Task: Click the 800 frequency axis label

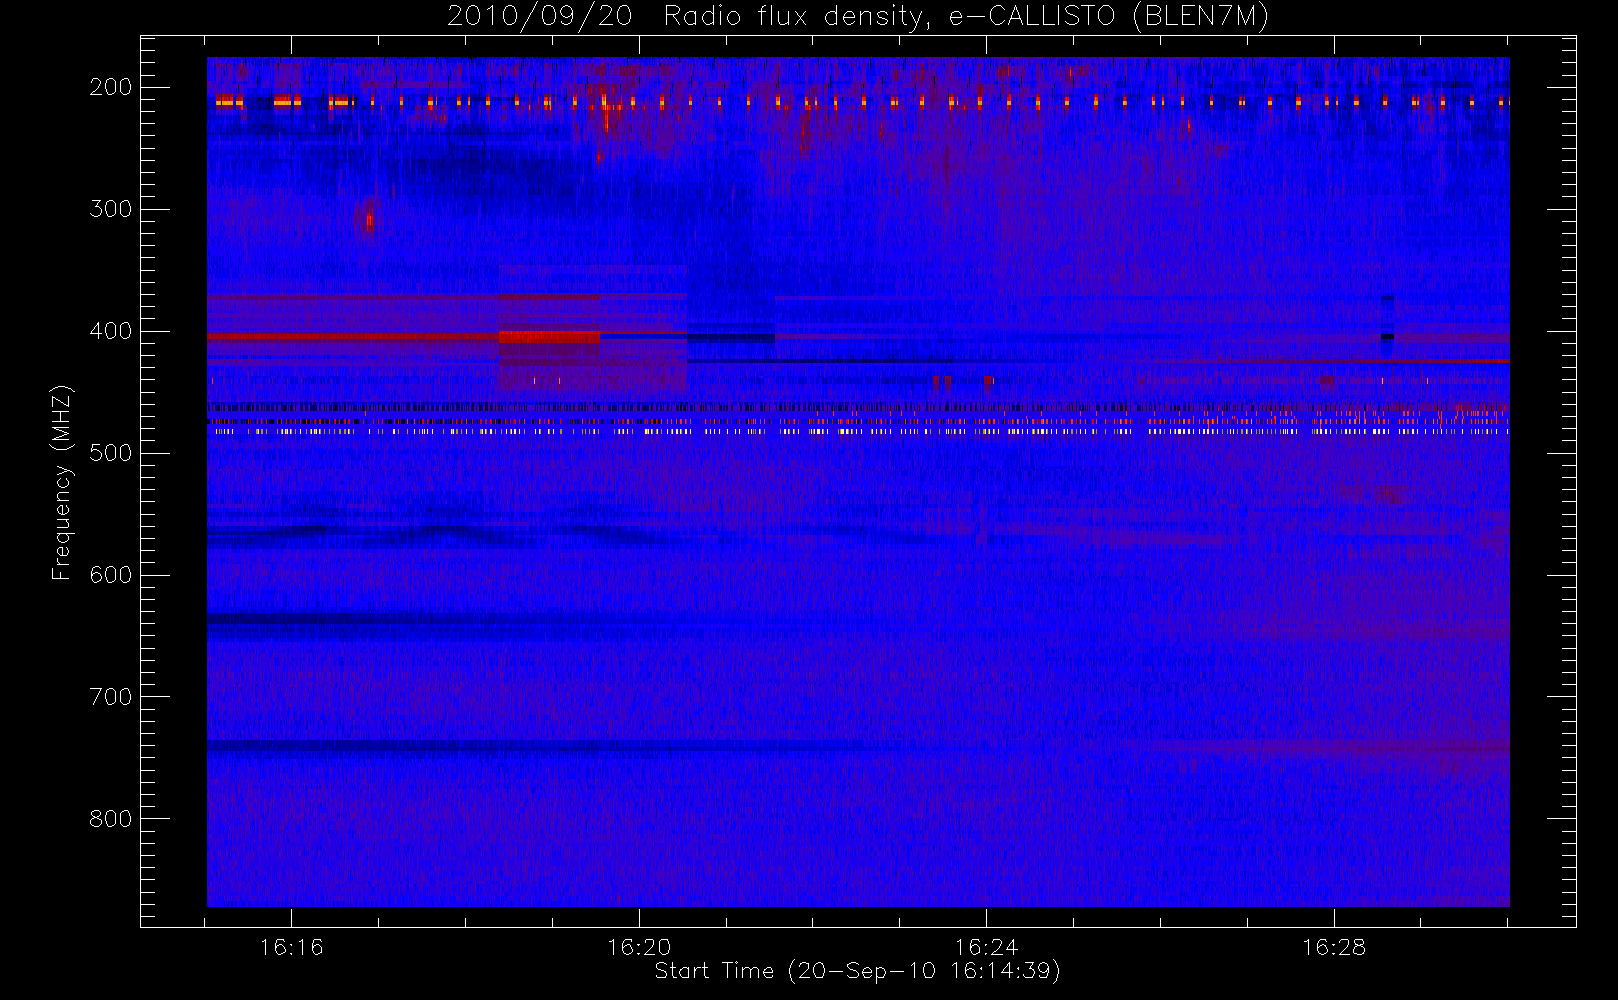Action: pos(111,819)
